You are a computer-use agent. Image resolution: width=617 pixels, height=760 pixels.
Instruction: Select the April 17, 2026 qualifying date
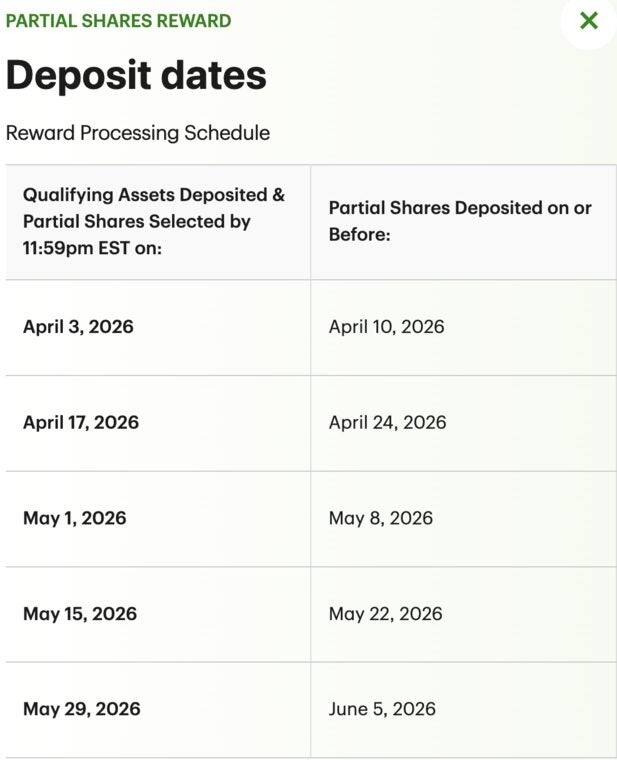pyautogui.click(x=81, y=422)
